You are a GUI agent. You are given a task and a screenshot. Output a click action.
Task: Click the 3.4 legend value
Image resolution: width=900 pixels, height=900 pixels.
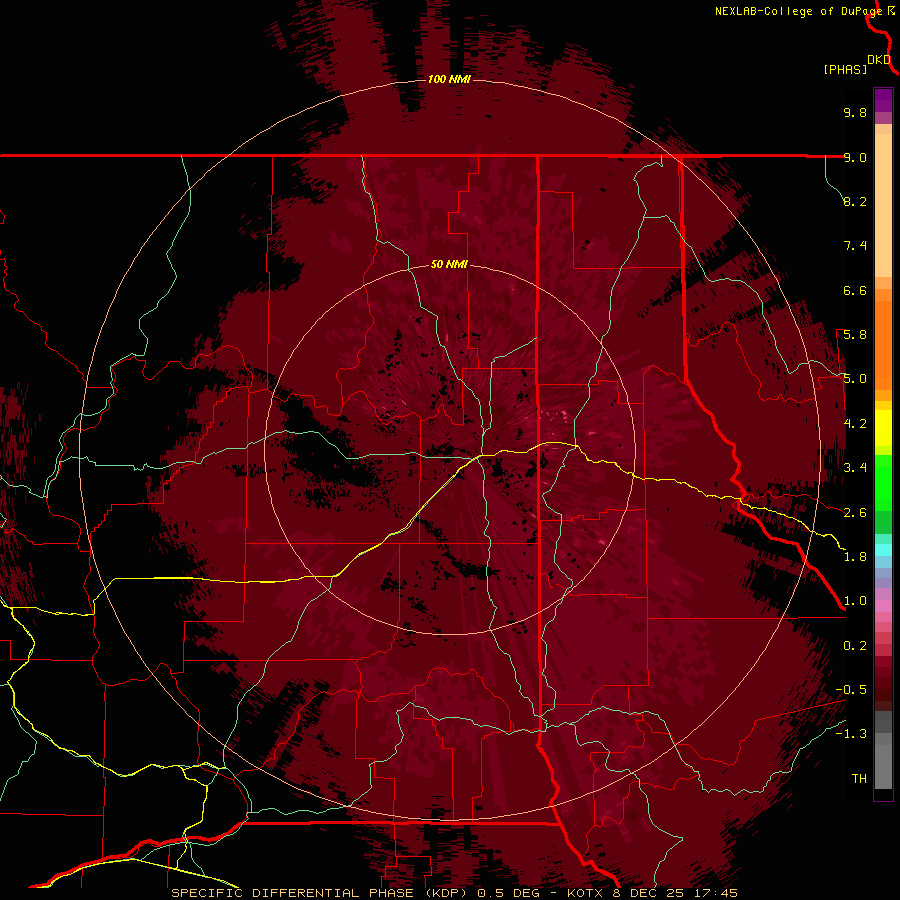point(855,468)
